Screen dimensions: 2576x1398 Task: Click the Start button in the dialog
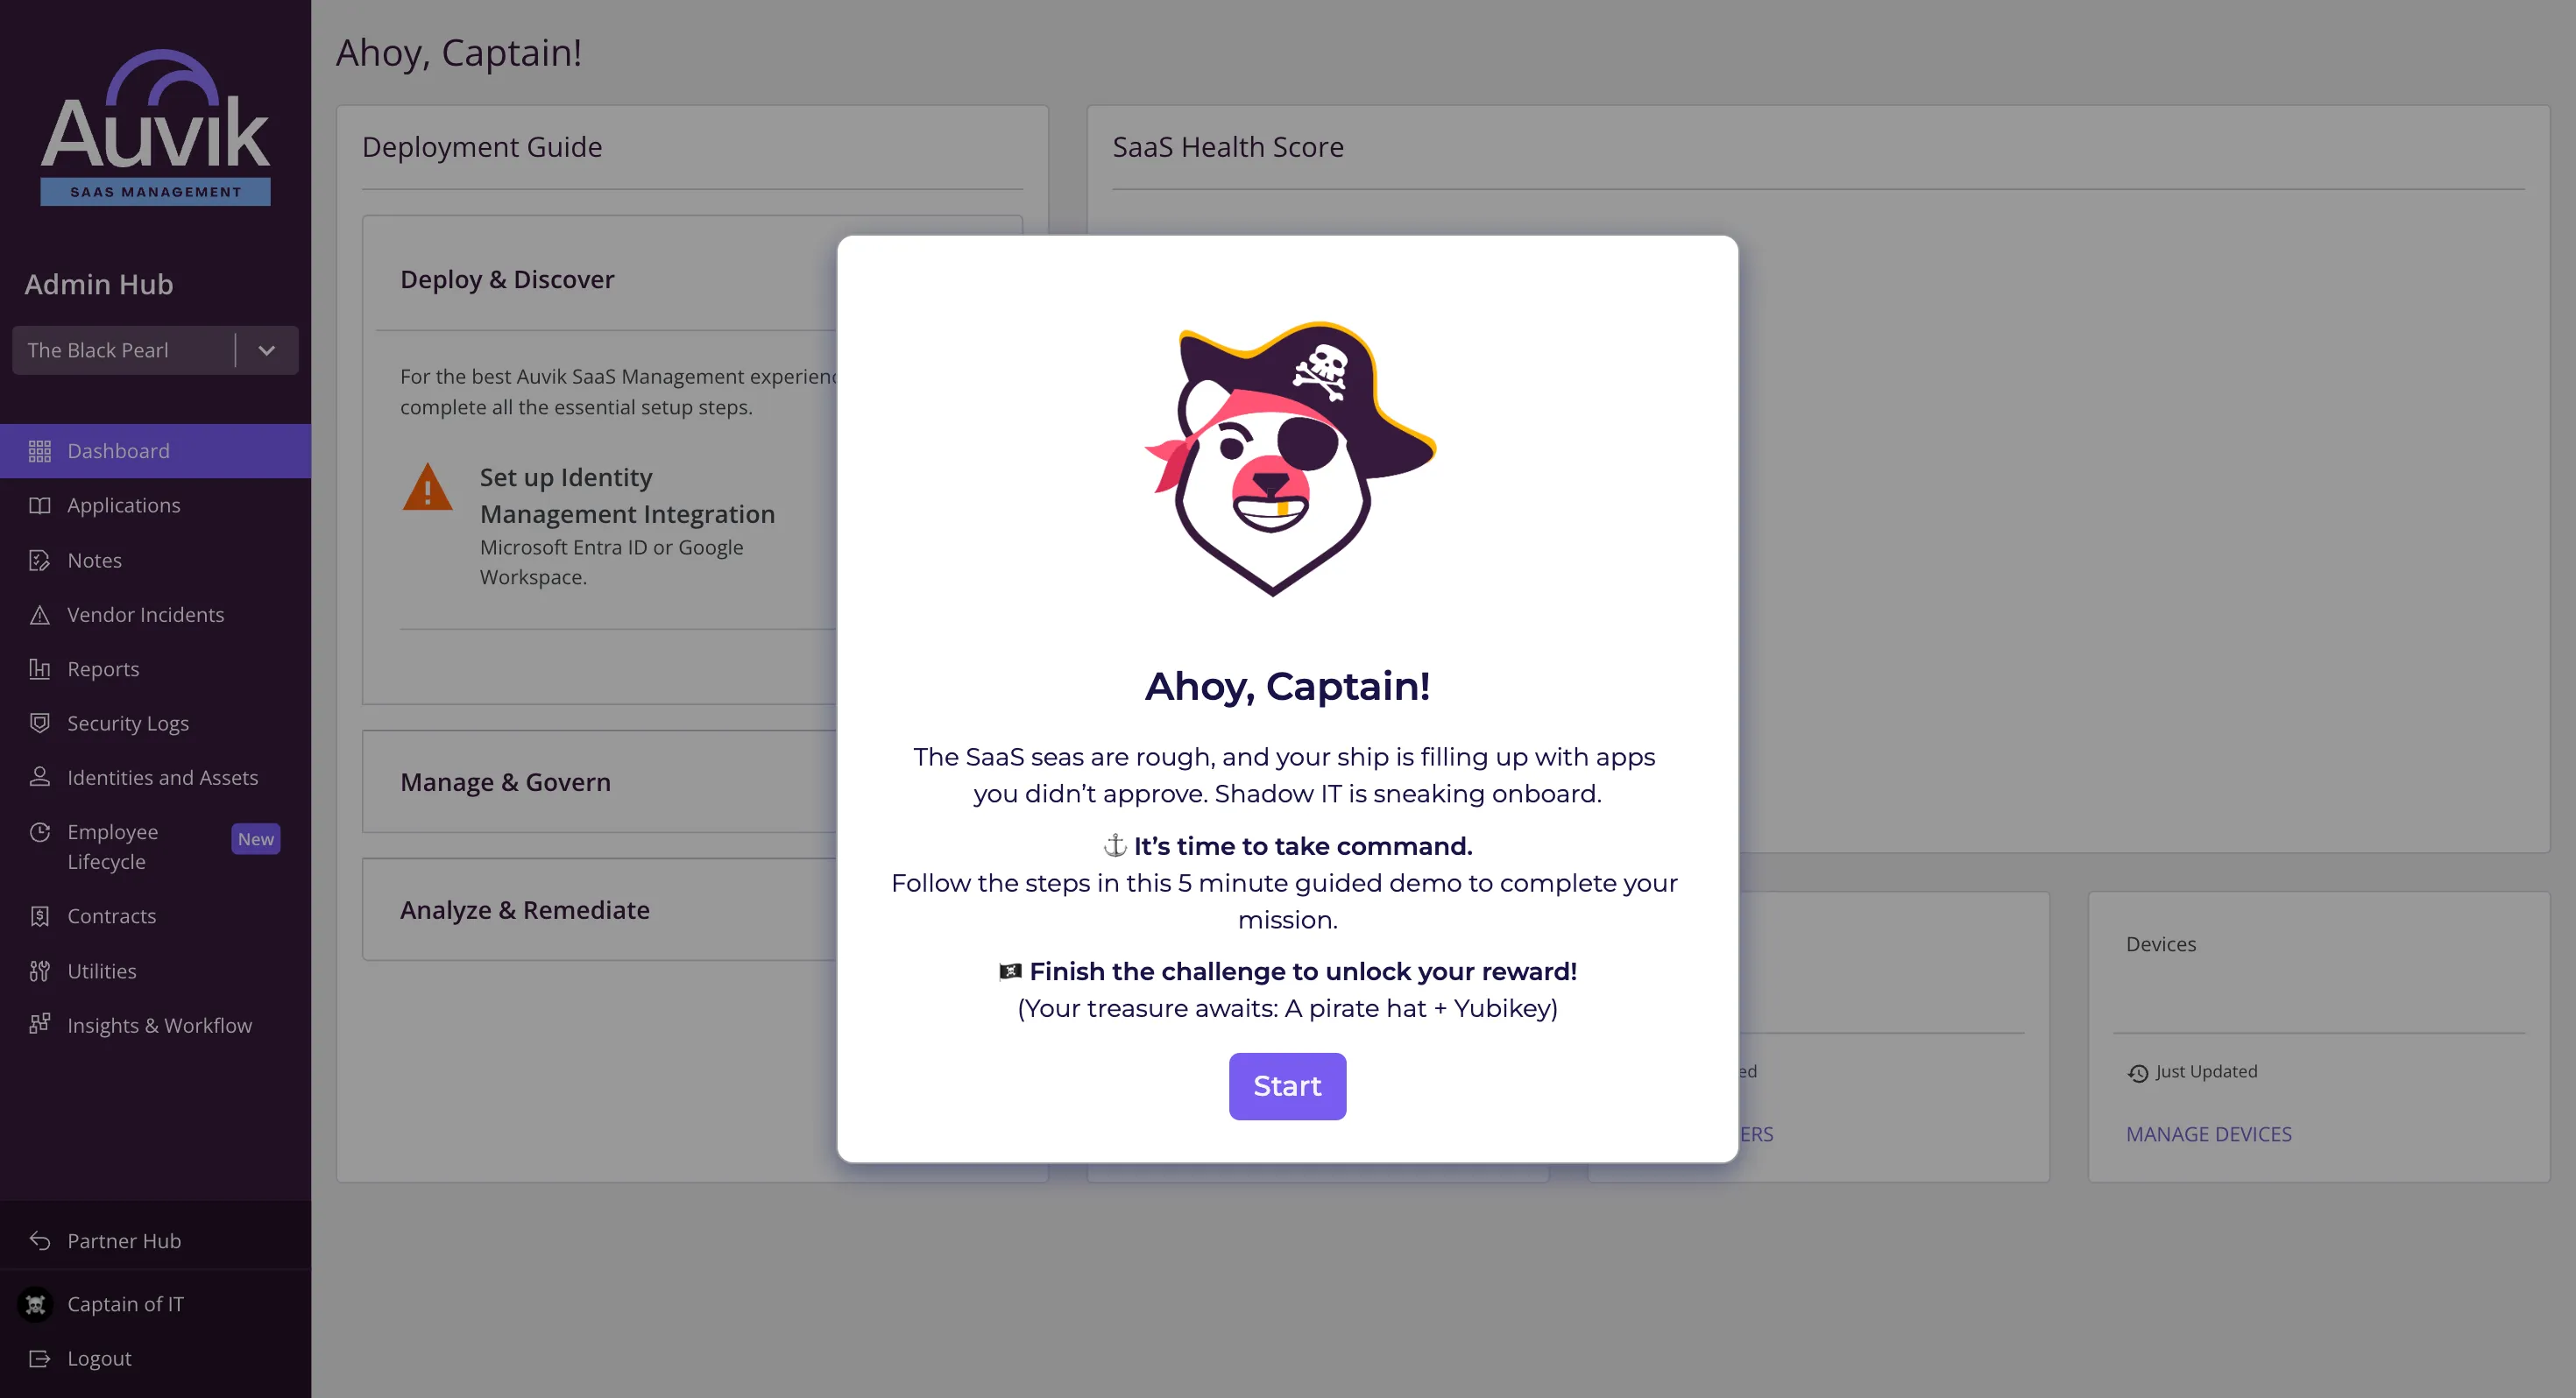coord(1287,1086)
